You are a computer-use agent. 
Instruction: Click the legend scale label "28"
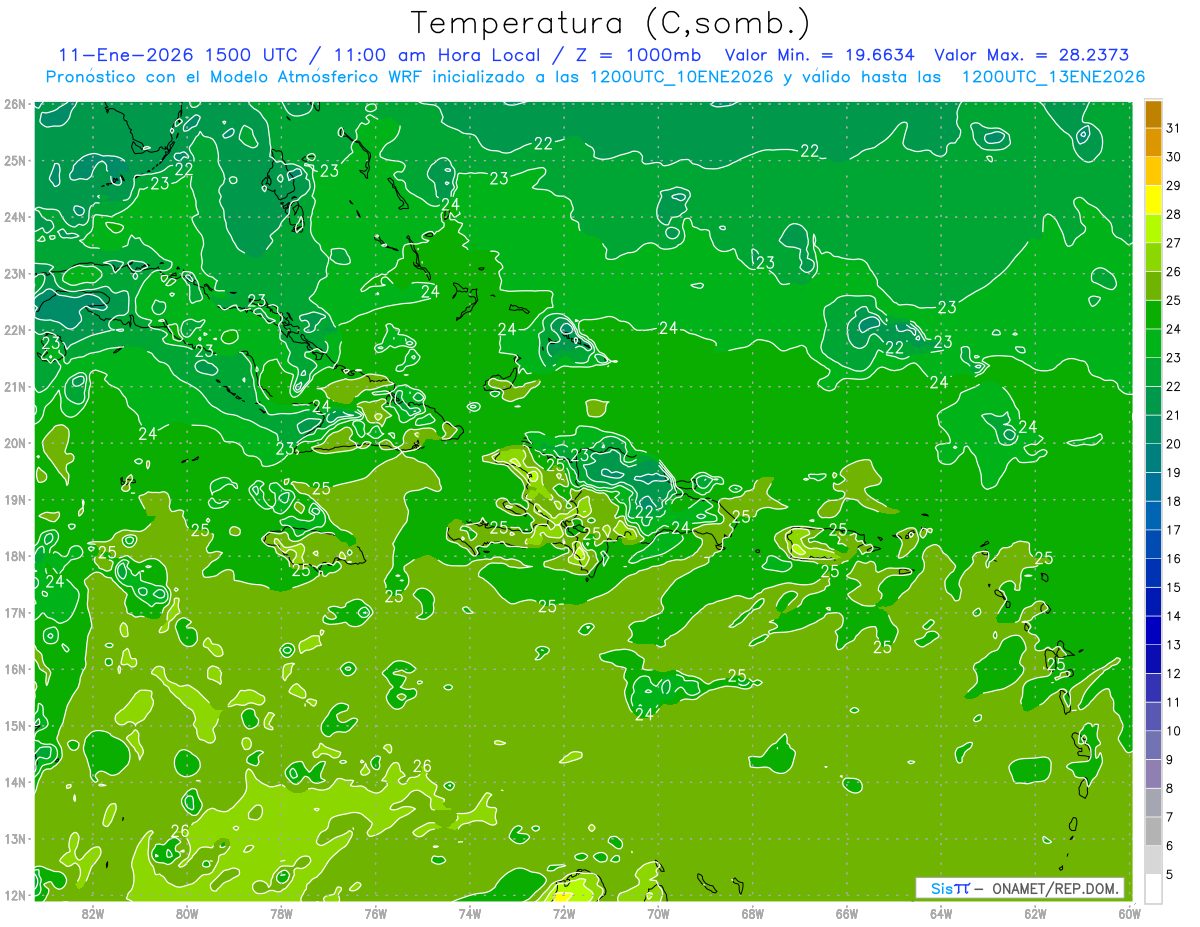point(1174,214)
